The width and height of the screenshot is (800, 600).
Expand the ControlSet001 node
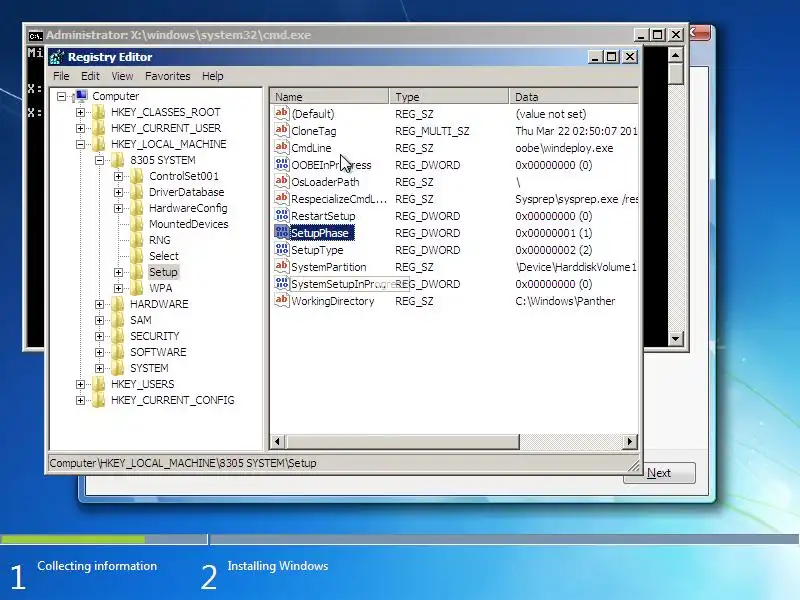coord(118,177)
